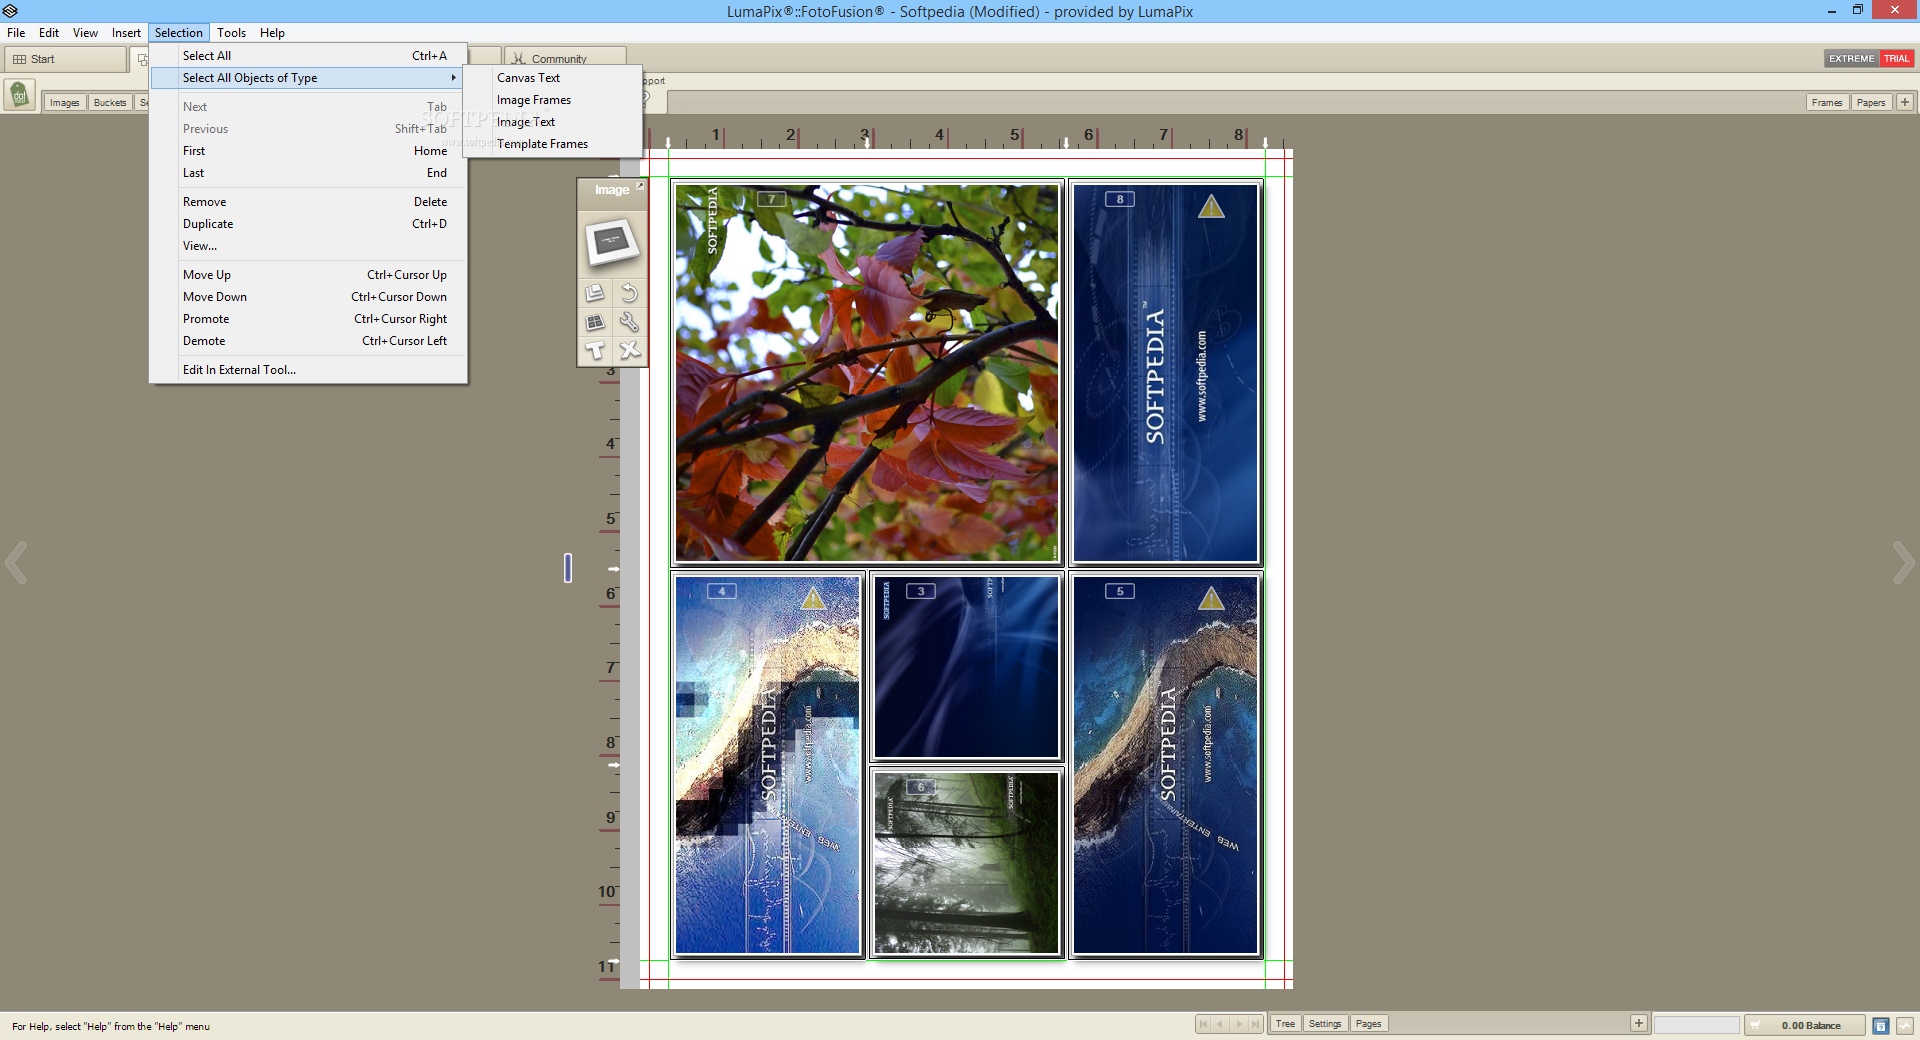Click Remove in Selection menu
Viewport: 1920px width, 1040px height.
308,202
